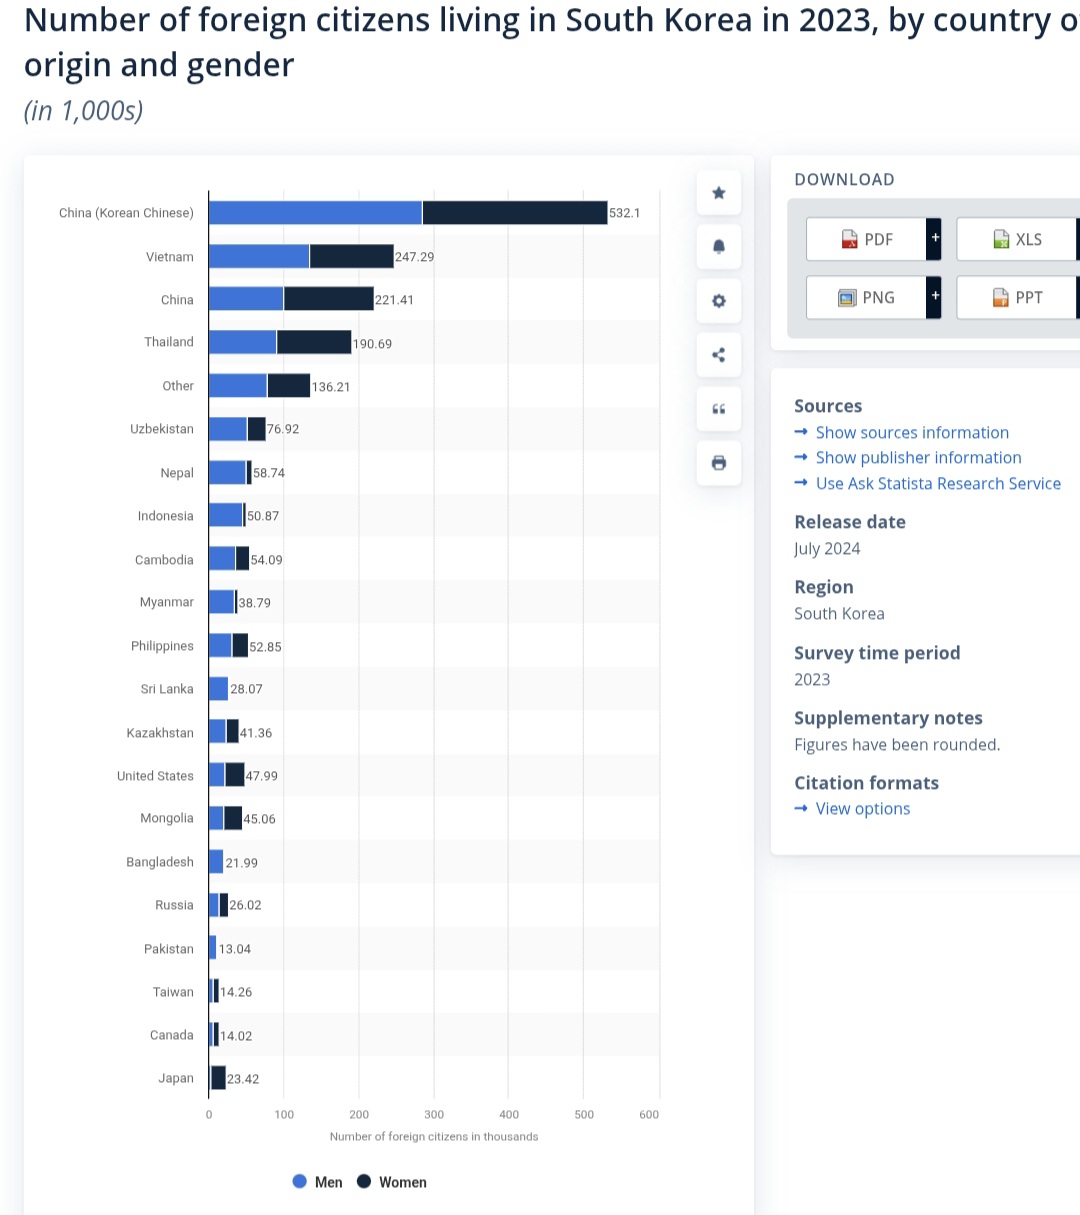Click the Survey time period heading
Screen dimensions: 1080x1215
[x=877, y=653]
